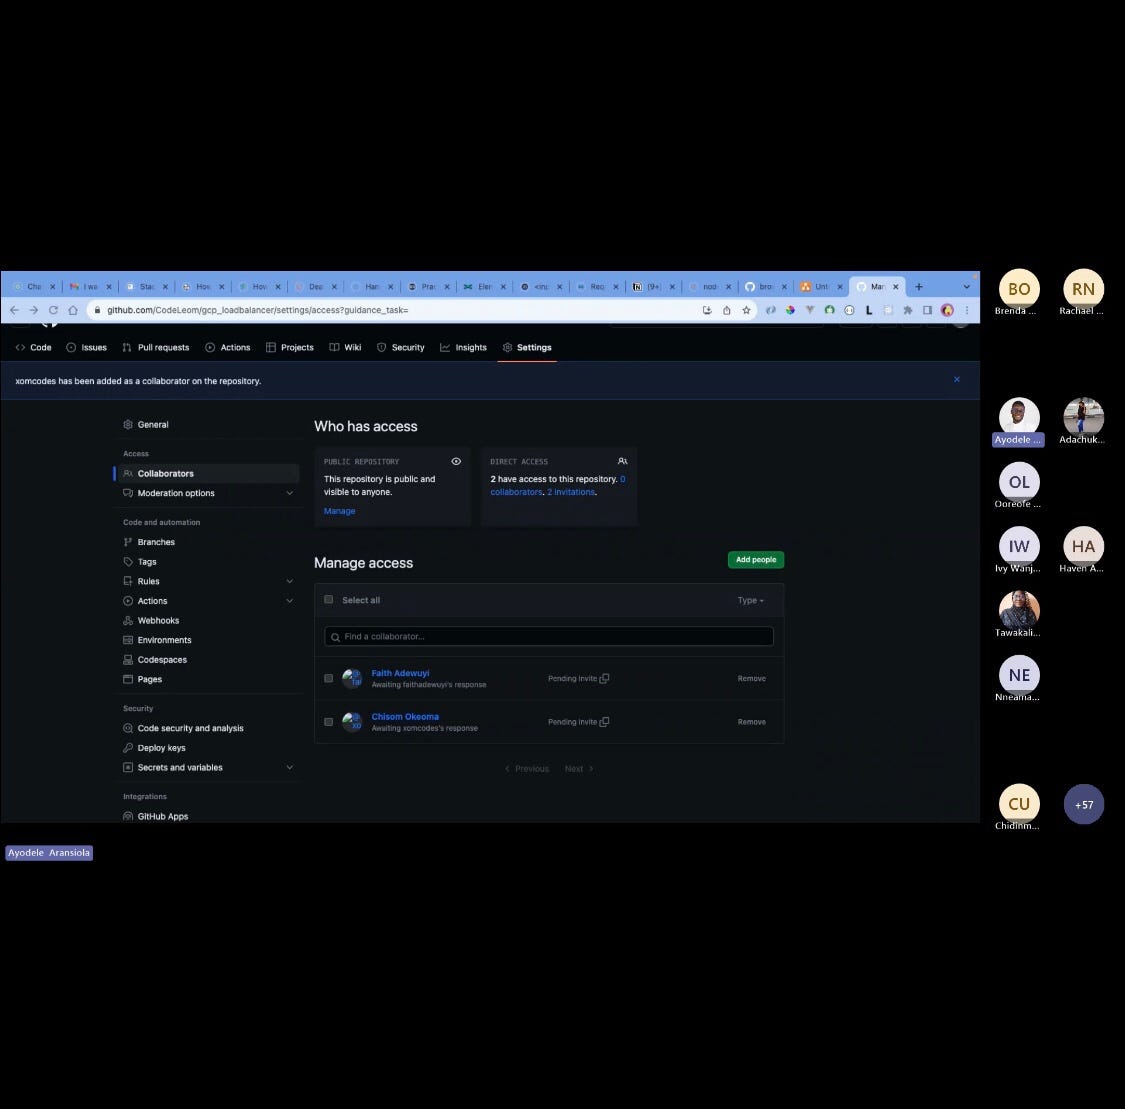1125x1109 pixels.
Task: Open the Branches settings via its branch icon
Action: tap(128, 541)
